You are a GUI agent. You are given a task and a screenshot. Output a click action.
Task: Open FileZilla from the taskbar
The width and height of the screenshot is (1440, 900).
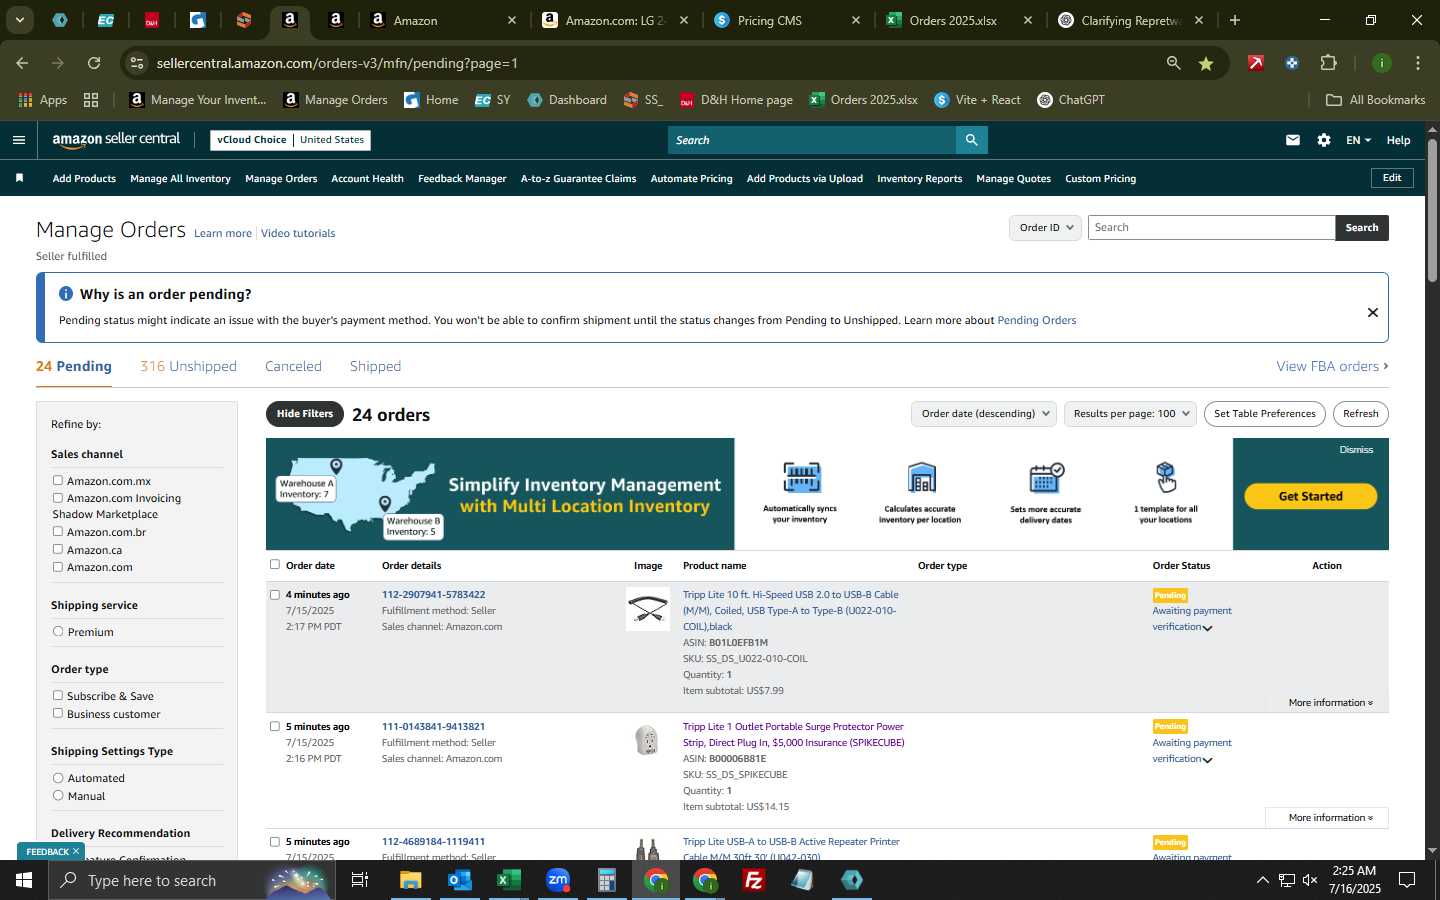pyautogui.click(x=754, y=880)
